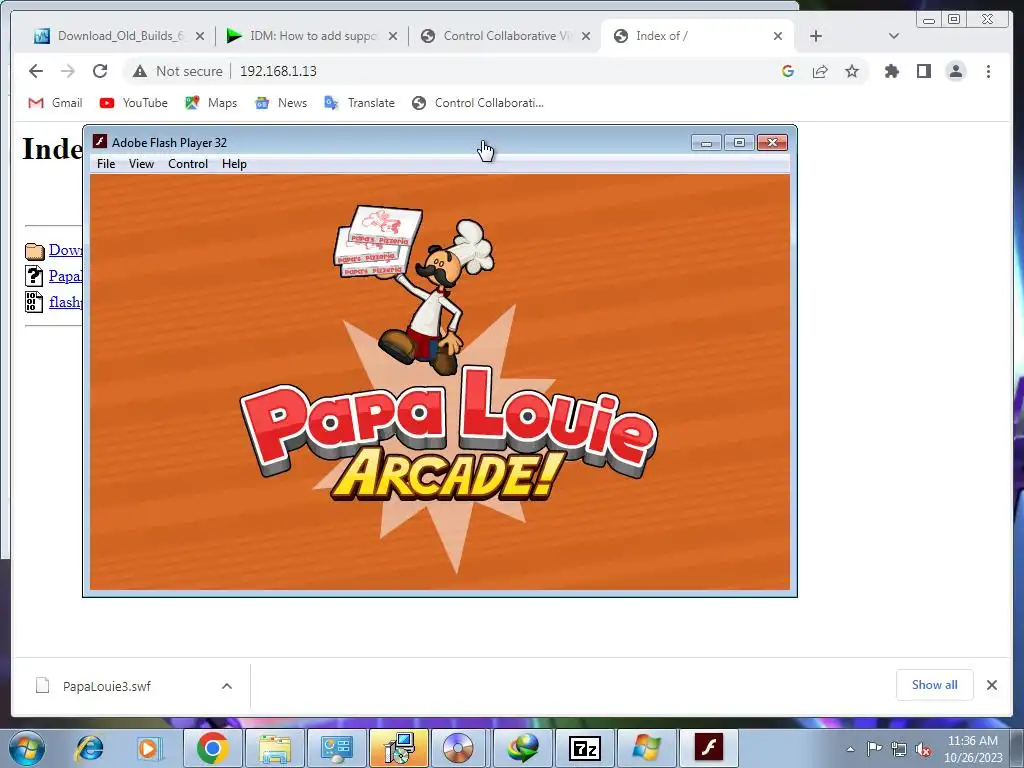This screenshot has width=1024, height=768.
Task: Open Windows Media Player from taskbar
Action: [x=148, y=748]
